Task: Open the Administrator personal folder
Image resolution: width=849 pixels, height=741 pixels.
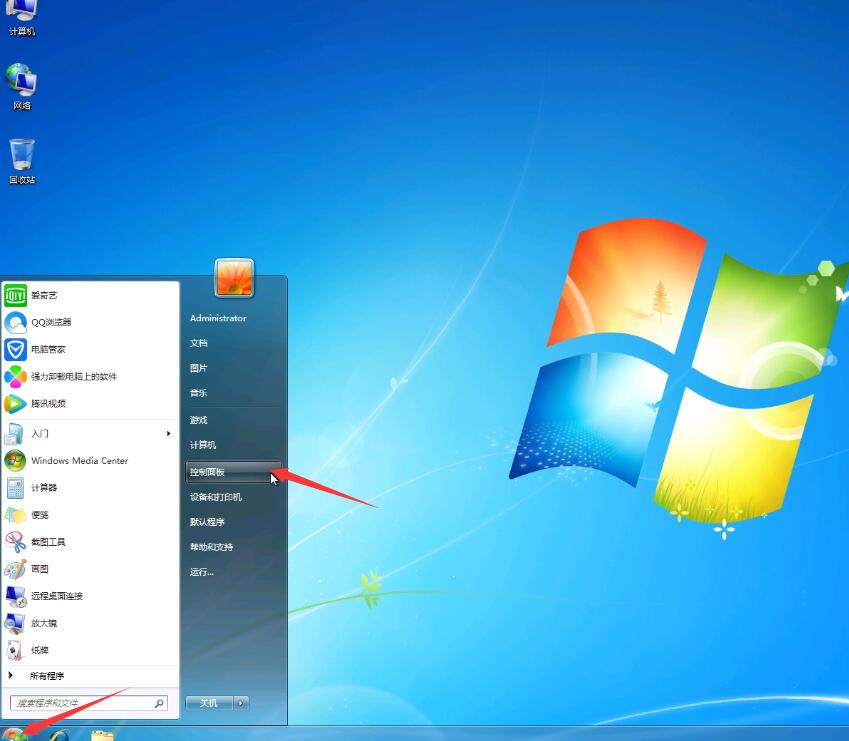Action: point(218,318)
